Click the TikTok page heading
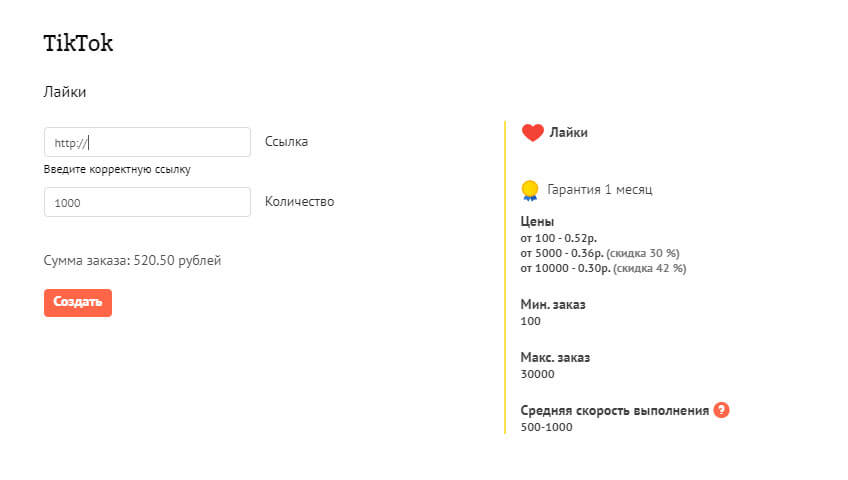 tap(78, 42)
